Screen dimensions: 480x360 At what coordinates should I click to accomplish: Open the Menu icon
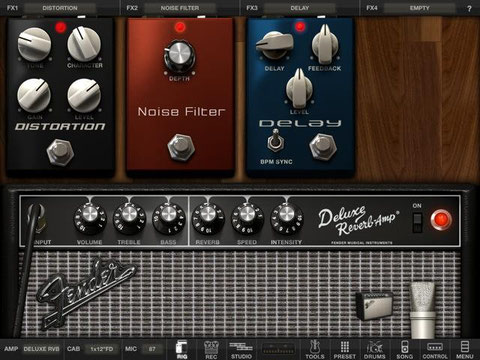coord(465,349)
